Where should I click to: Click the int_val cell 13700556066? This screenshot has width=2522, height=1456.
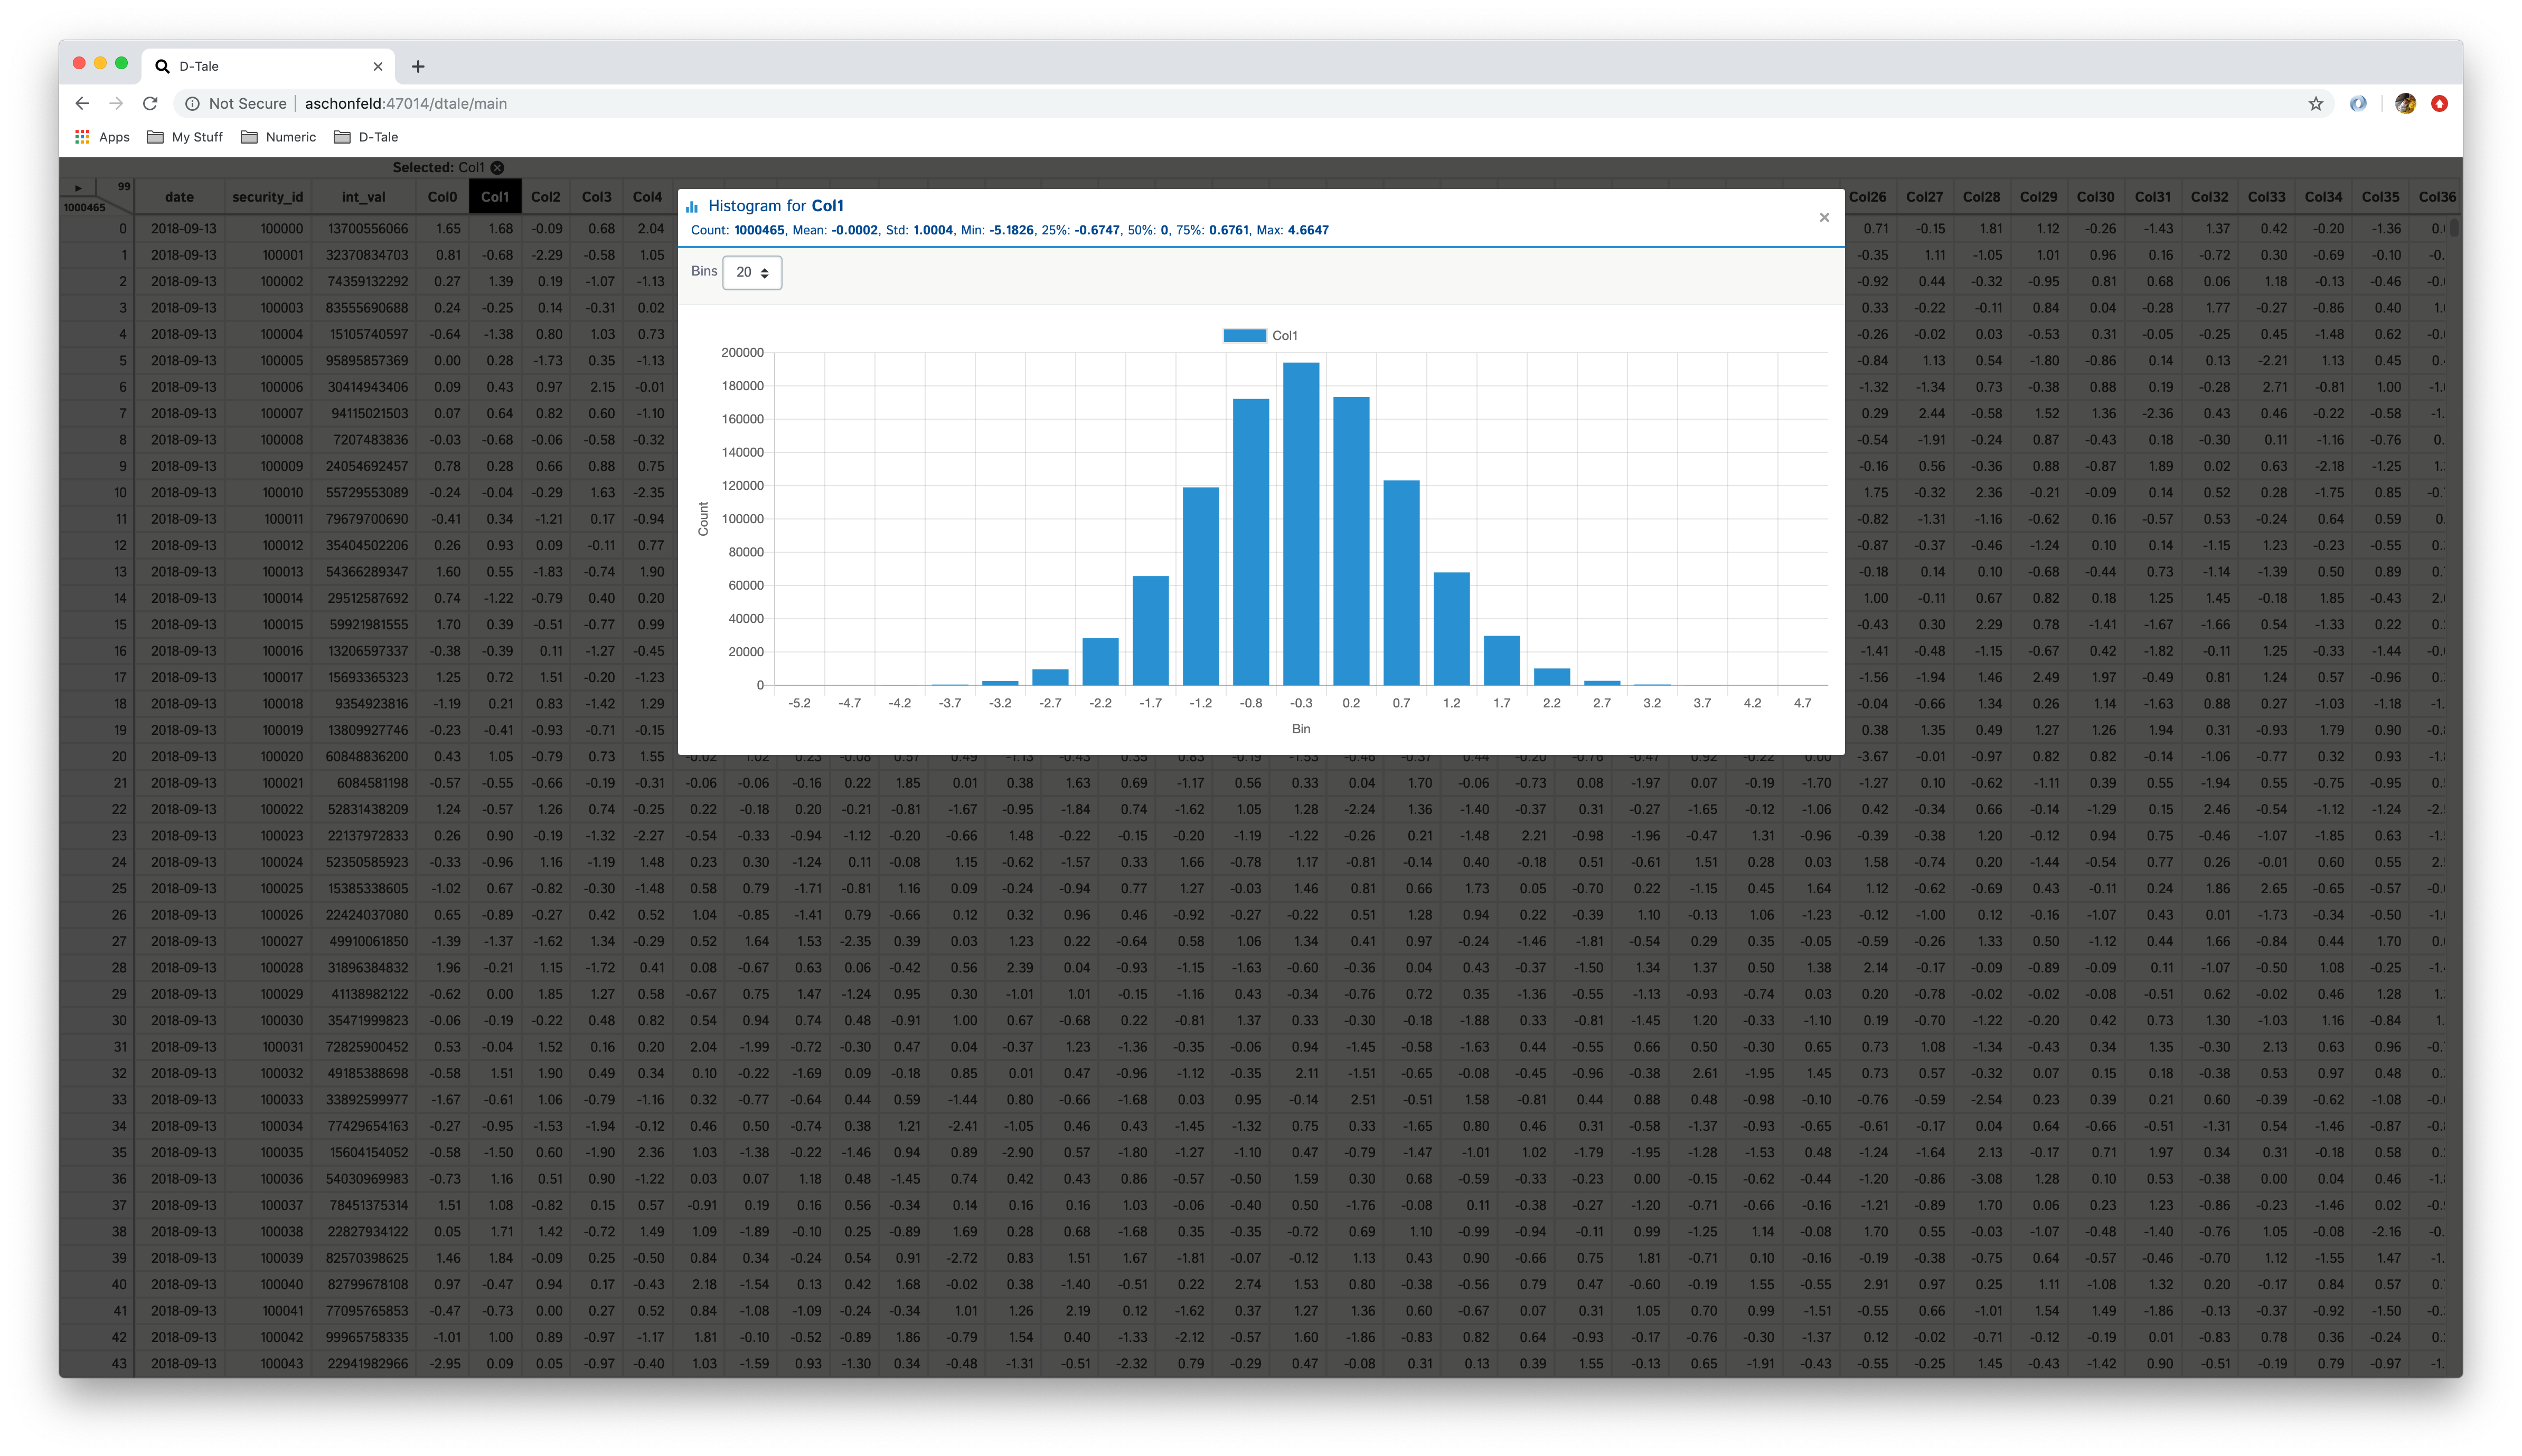coord(363,228)
